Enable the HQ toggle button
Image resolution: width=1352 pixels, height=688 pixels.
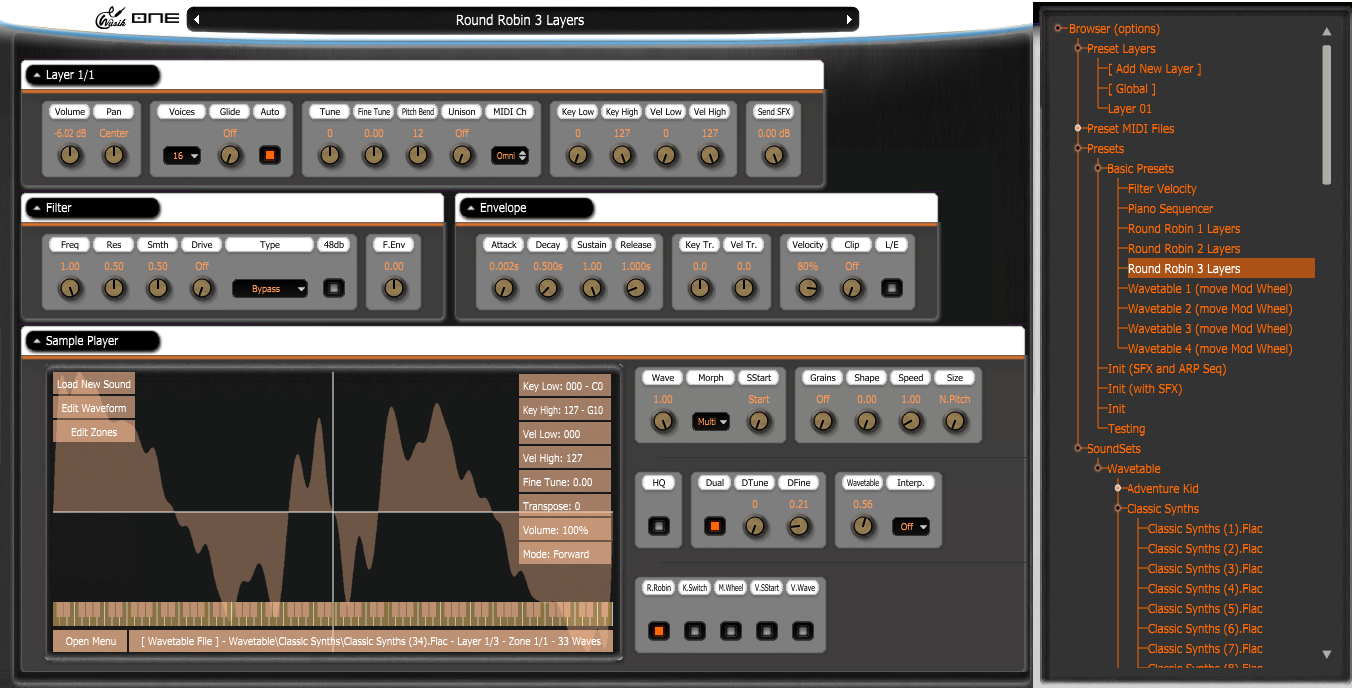click(x=658, y=526)
